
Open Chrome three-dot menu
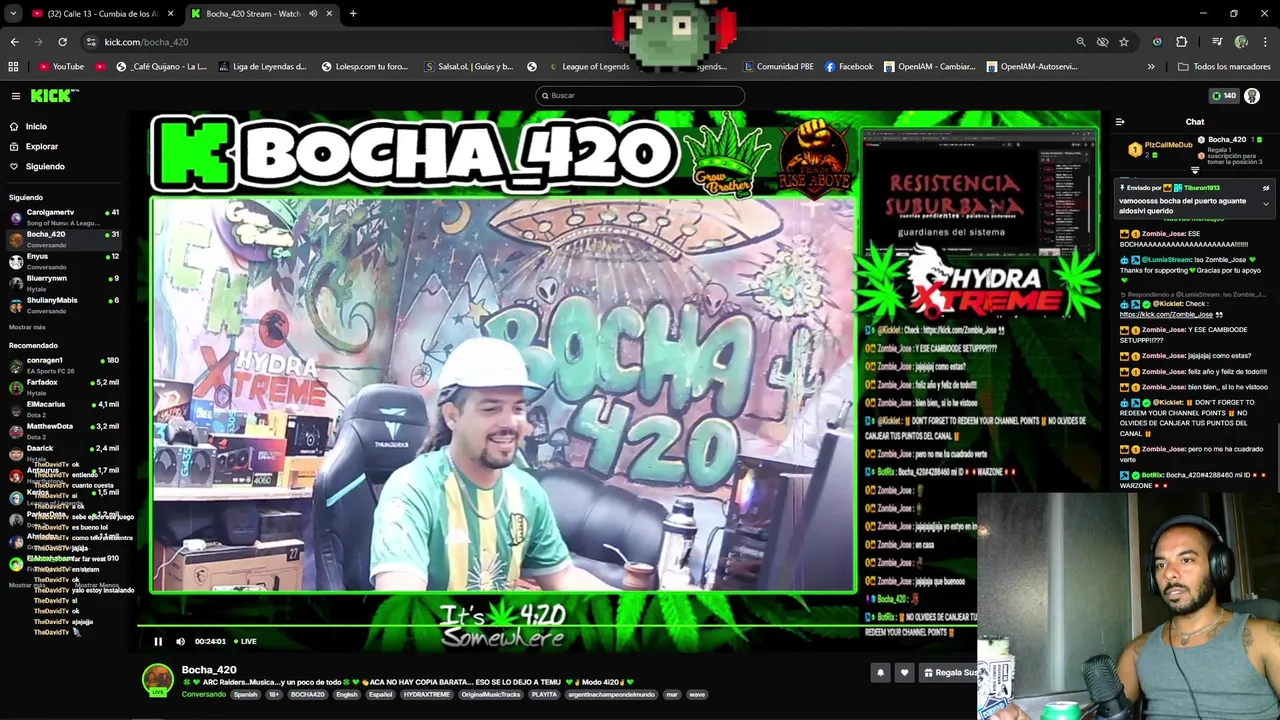pyautogui.click(x=1265, y=42)
